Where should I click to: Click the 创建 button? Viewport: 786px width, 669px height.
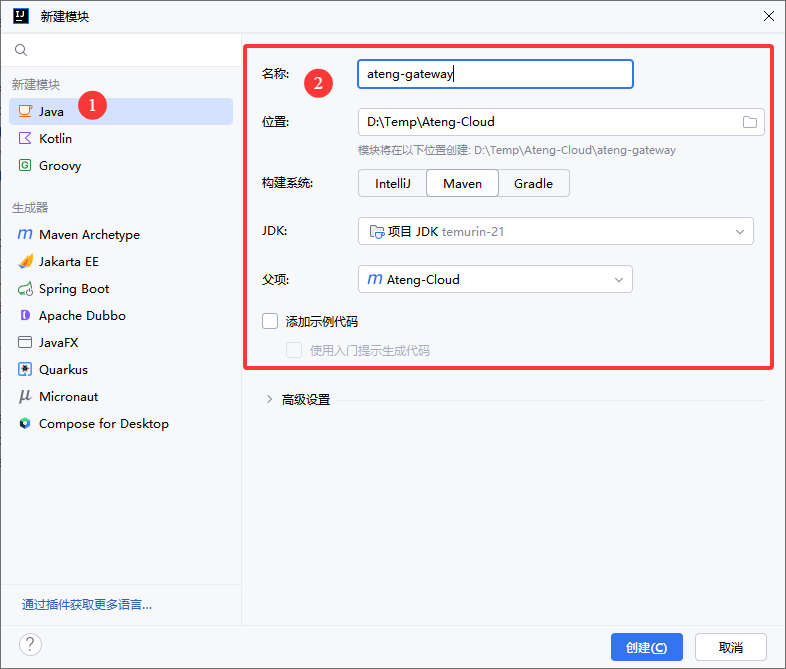(646, 647)
